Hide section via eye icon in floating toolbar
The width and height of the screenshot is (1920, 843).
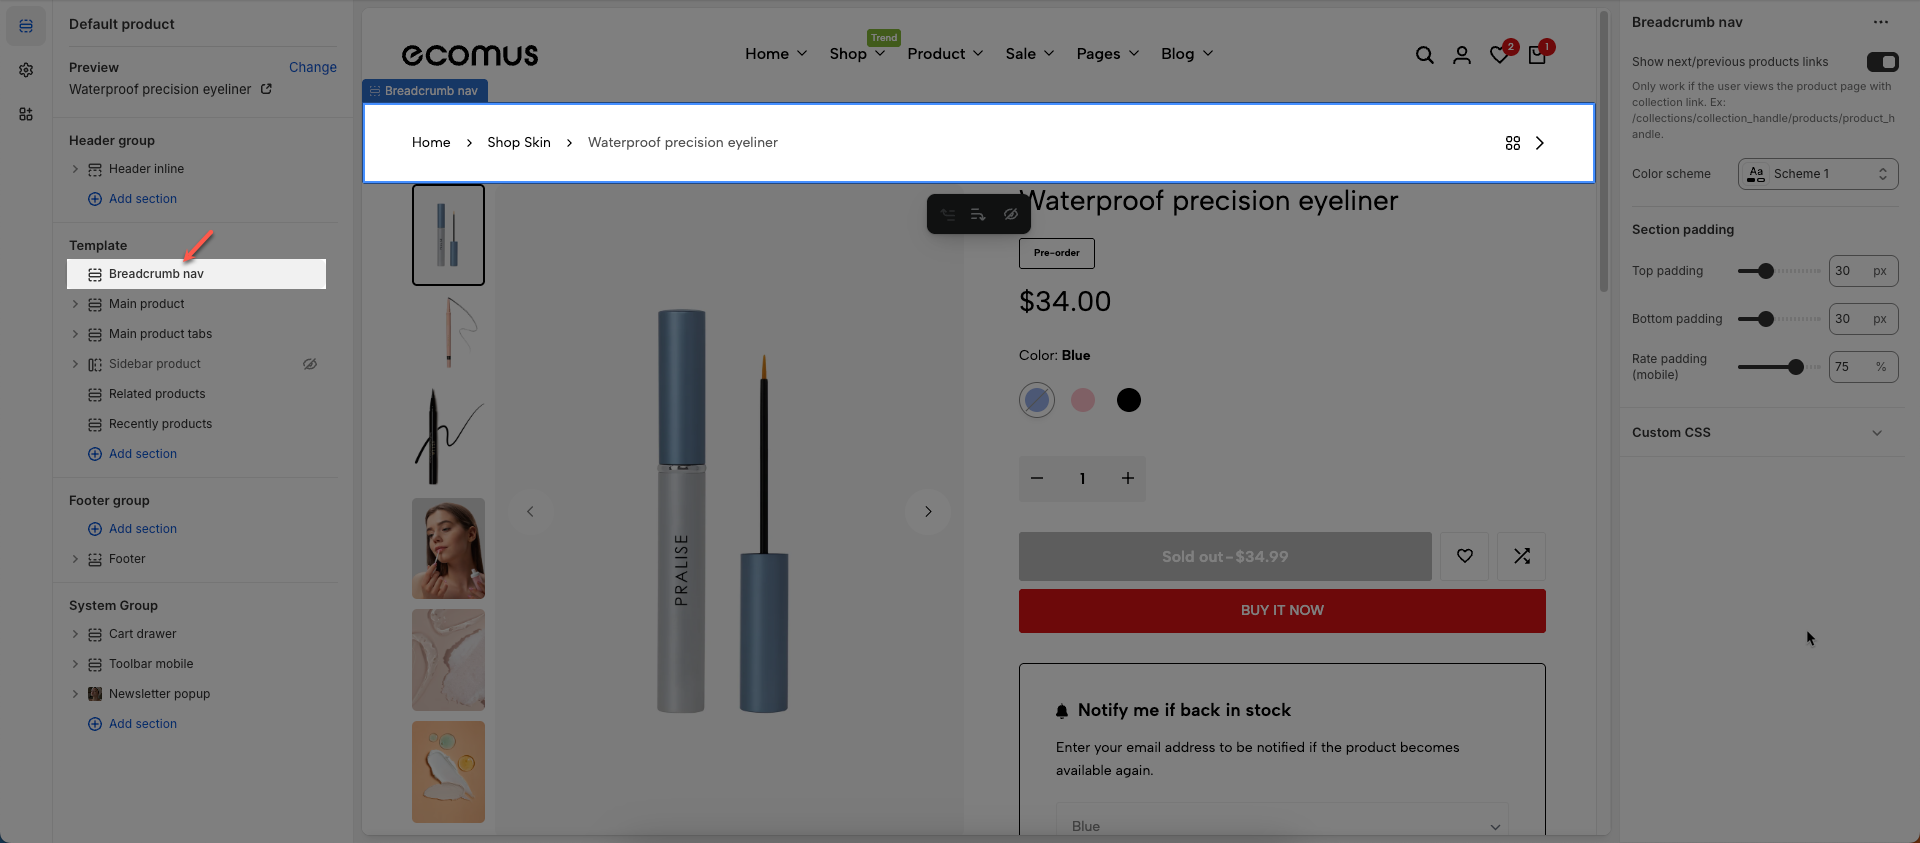1011,214
